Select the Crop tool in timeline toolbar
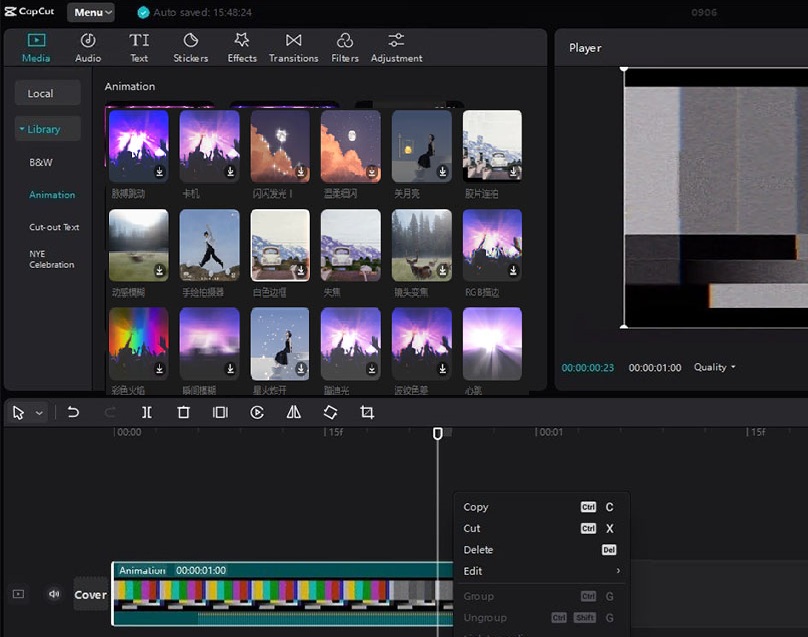This screenshot has height=637, width=808. tap(367, 412)
